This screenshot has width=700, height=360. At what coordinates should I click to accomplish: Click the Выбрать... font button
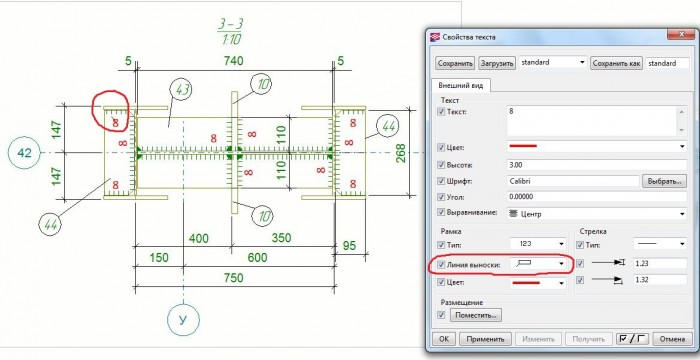coord(664,181)
